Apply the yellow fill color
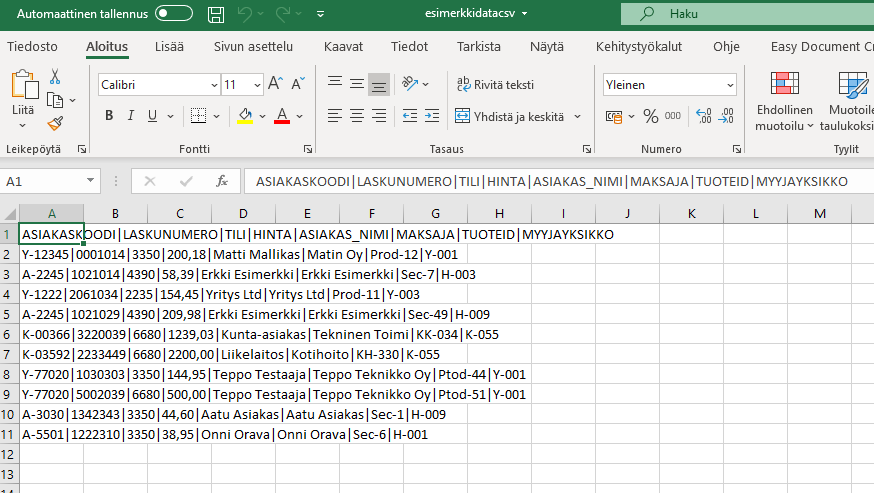 (x=245, y=115)
